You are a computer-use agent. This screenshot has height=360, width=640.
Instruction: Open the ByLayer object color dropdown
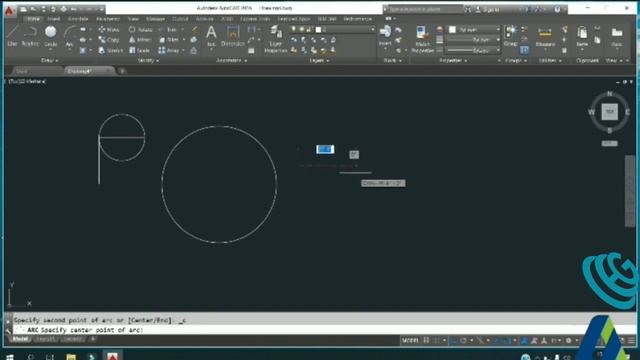[474, 29]
